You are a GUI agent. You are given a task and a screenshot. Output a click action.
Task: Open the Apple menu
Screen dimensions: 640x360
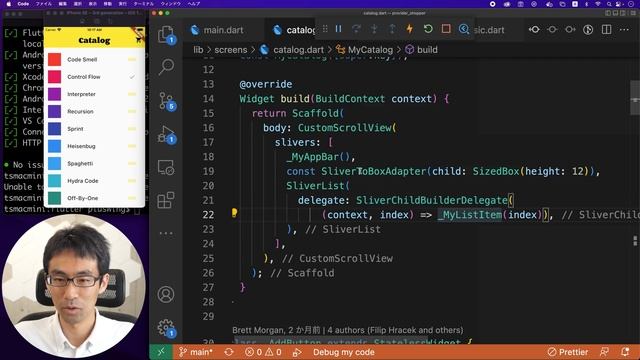point(8,4)
